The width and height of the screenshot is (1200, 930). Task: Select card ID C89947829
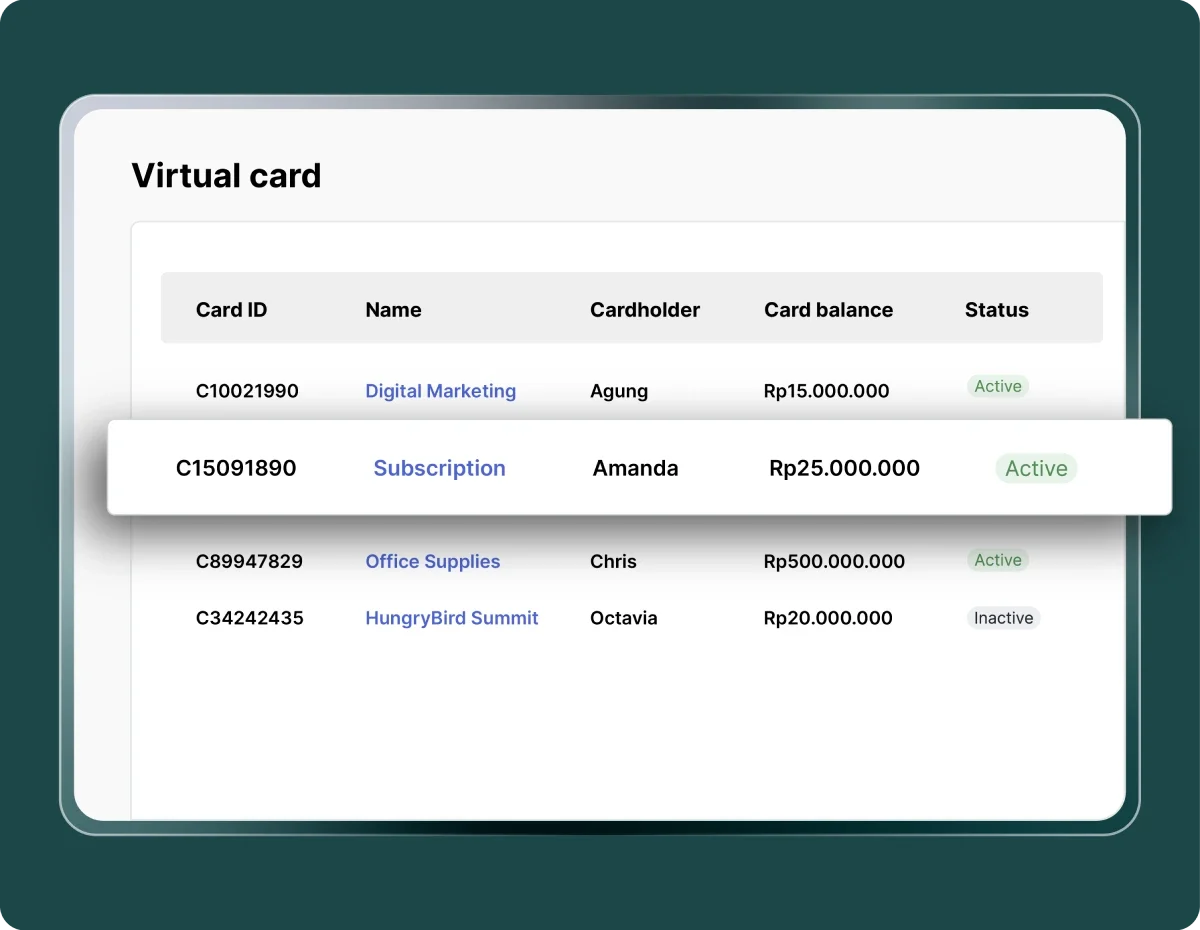[x=249, y=562]
